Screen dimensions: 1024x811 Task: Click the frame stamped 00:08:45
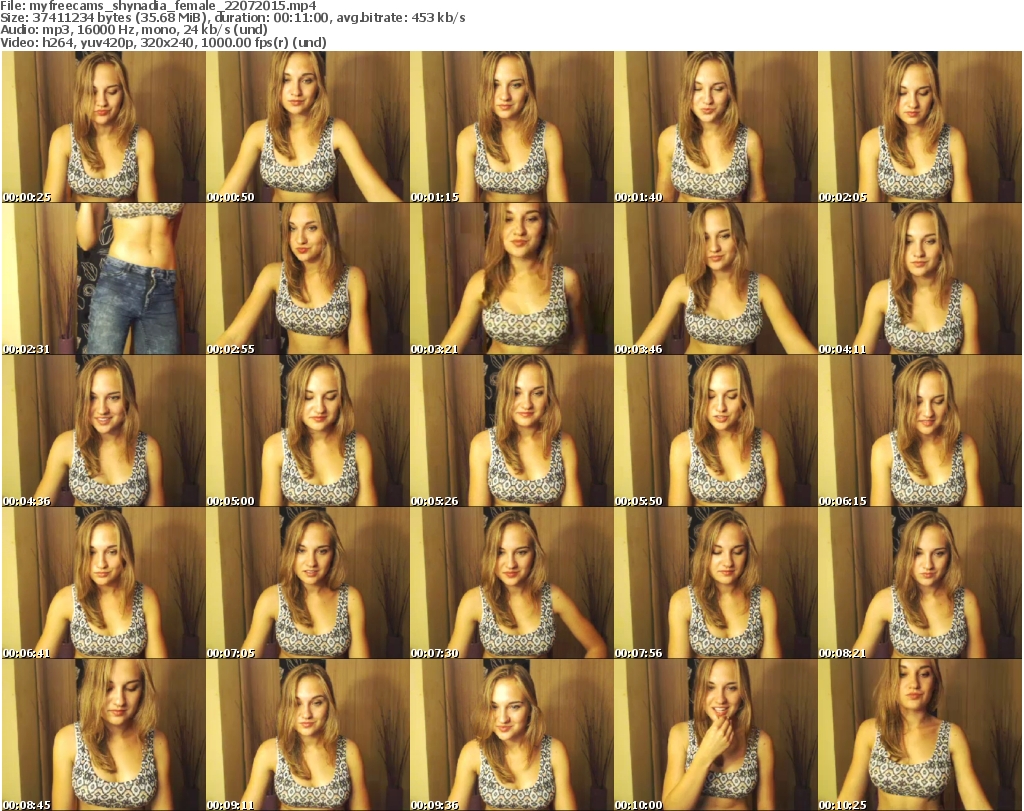(x=104, y=735)
